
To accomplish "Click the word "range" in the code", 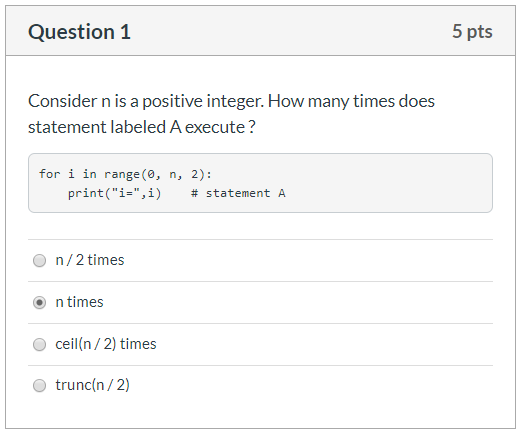I will [122, 174].
